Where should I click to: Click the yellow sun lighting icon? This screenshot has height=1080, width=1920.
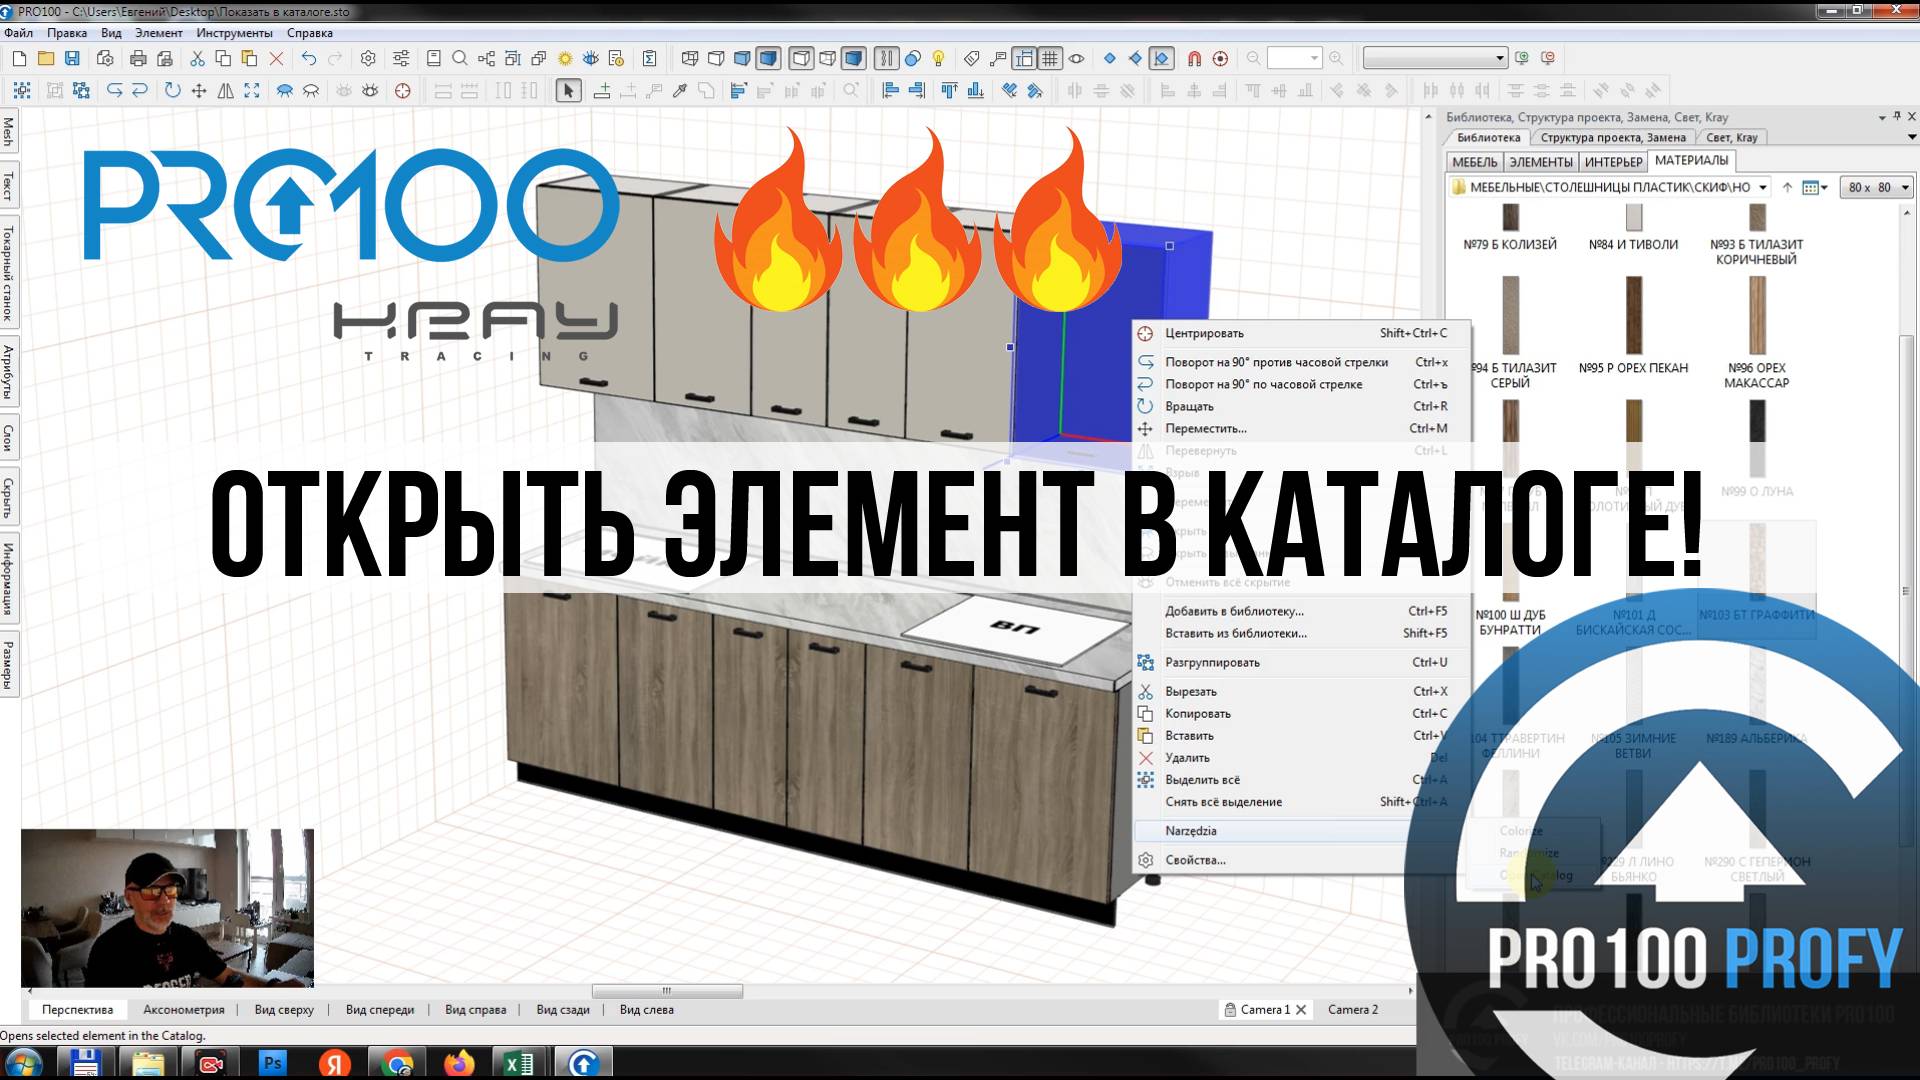coord(565,59)
